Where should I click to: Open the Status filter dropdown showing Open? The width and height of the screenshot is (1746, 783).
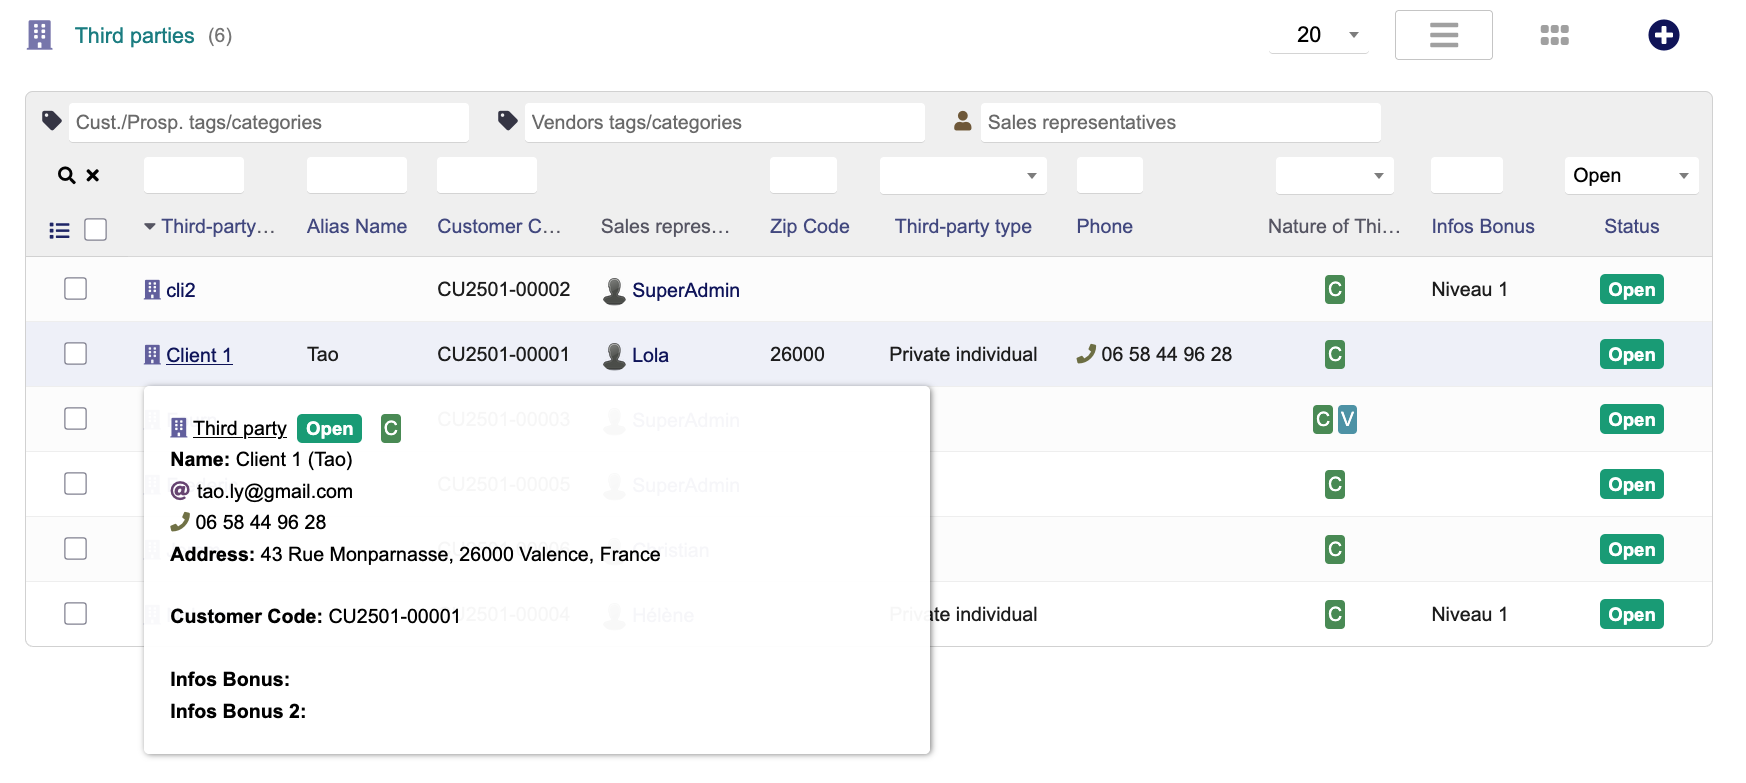[1630, 175]
